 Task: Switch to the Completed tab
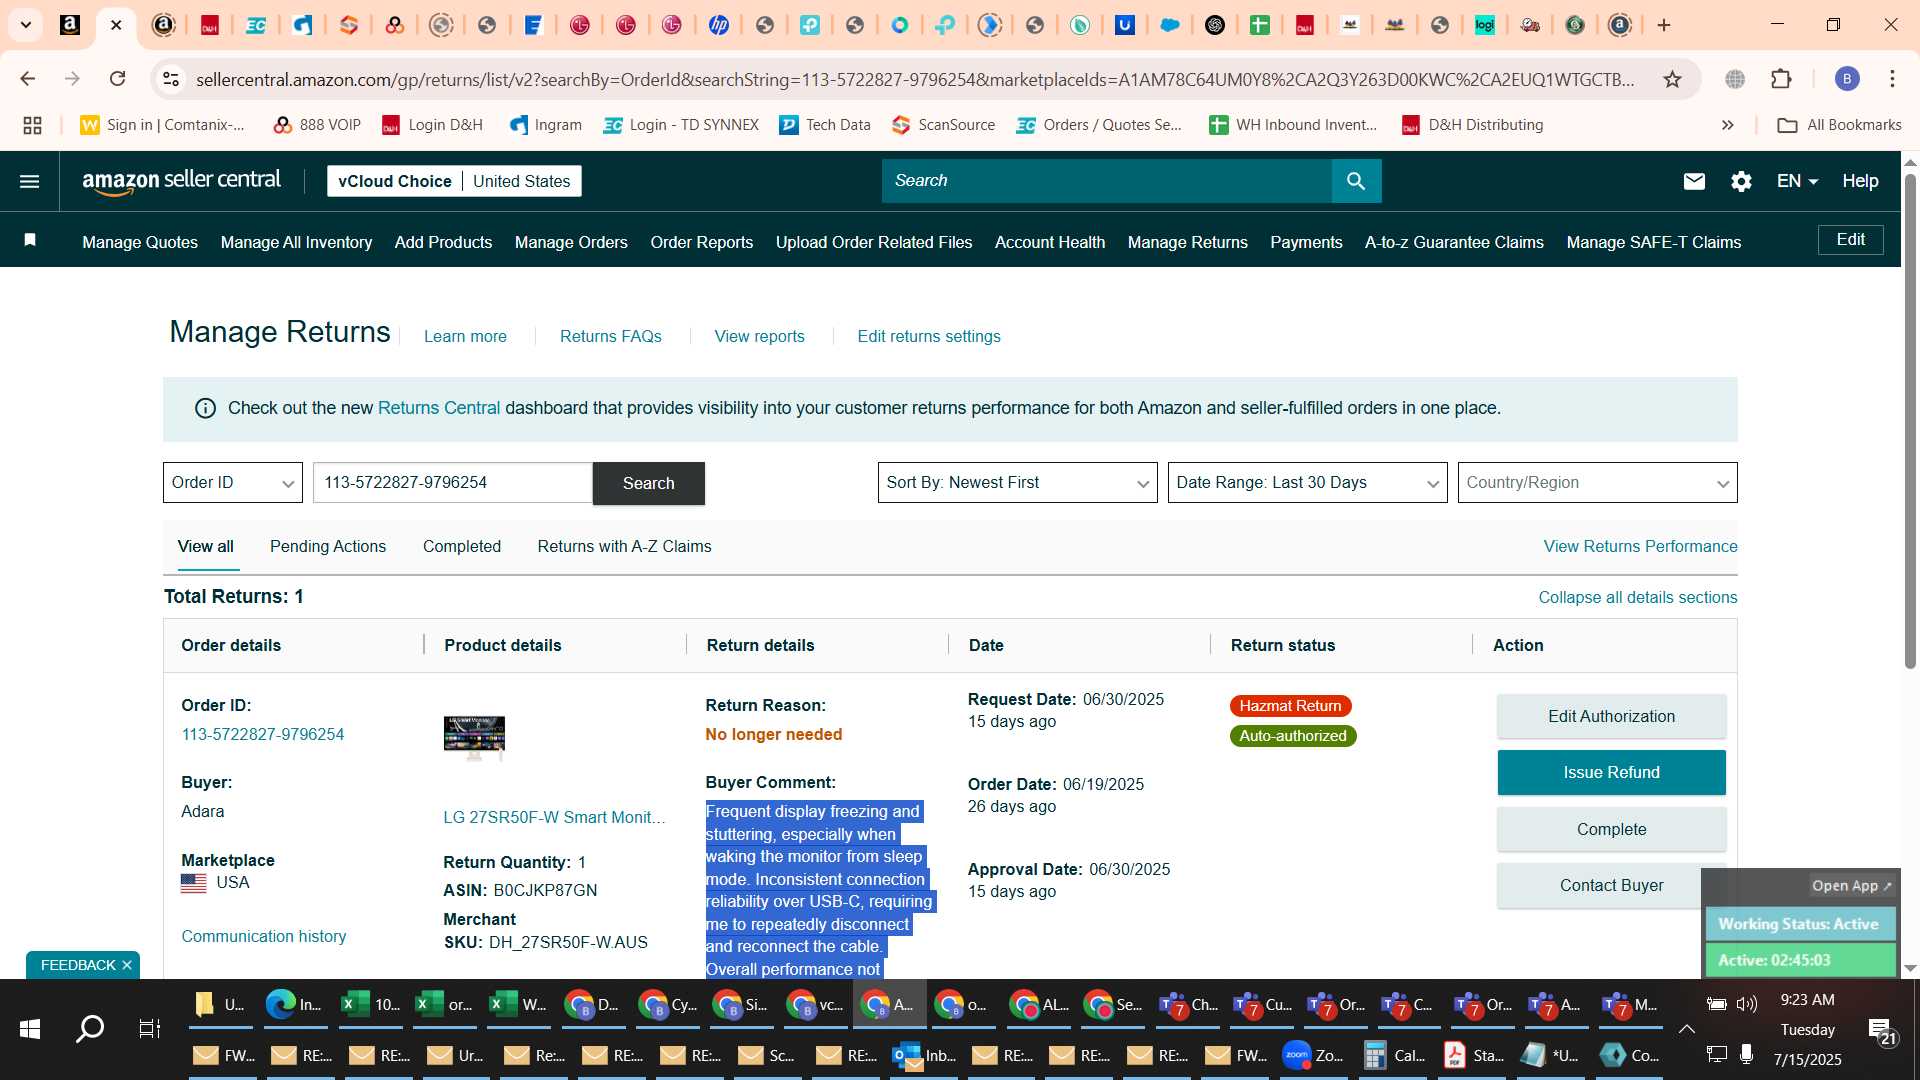pos(461,546)
